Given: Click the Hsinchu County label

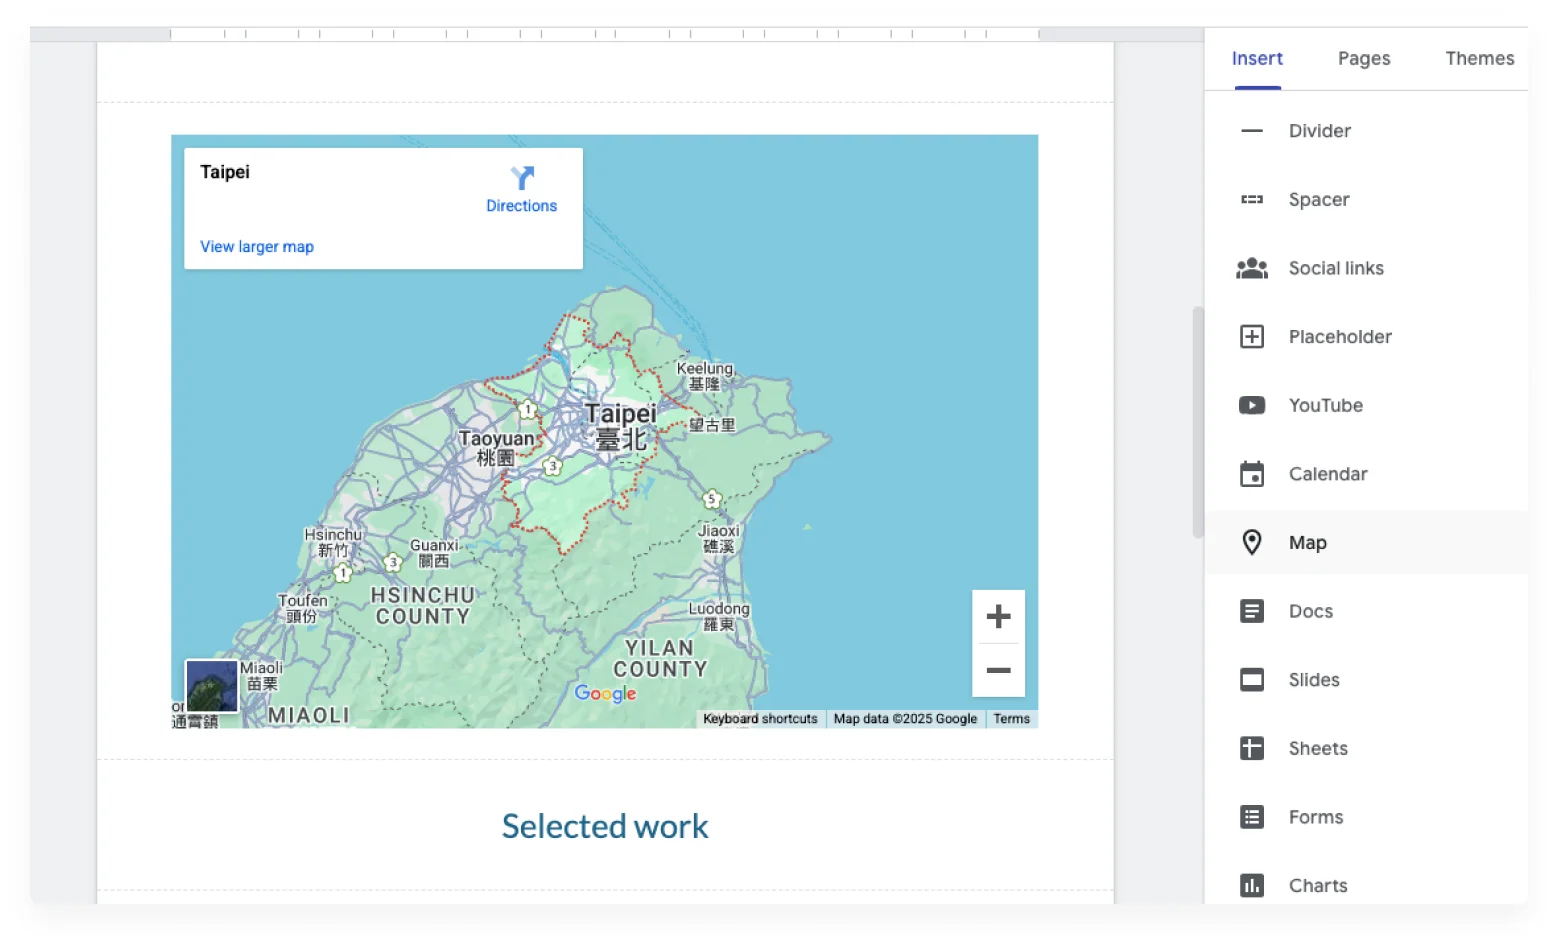Looking at the screenshot, I should click(x=422, y=606).
